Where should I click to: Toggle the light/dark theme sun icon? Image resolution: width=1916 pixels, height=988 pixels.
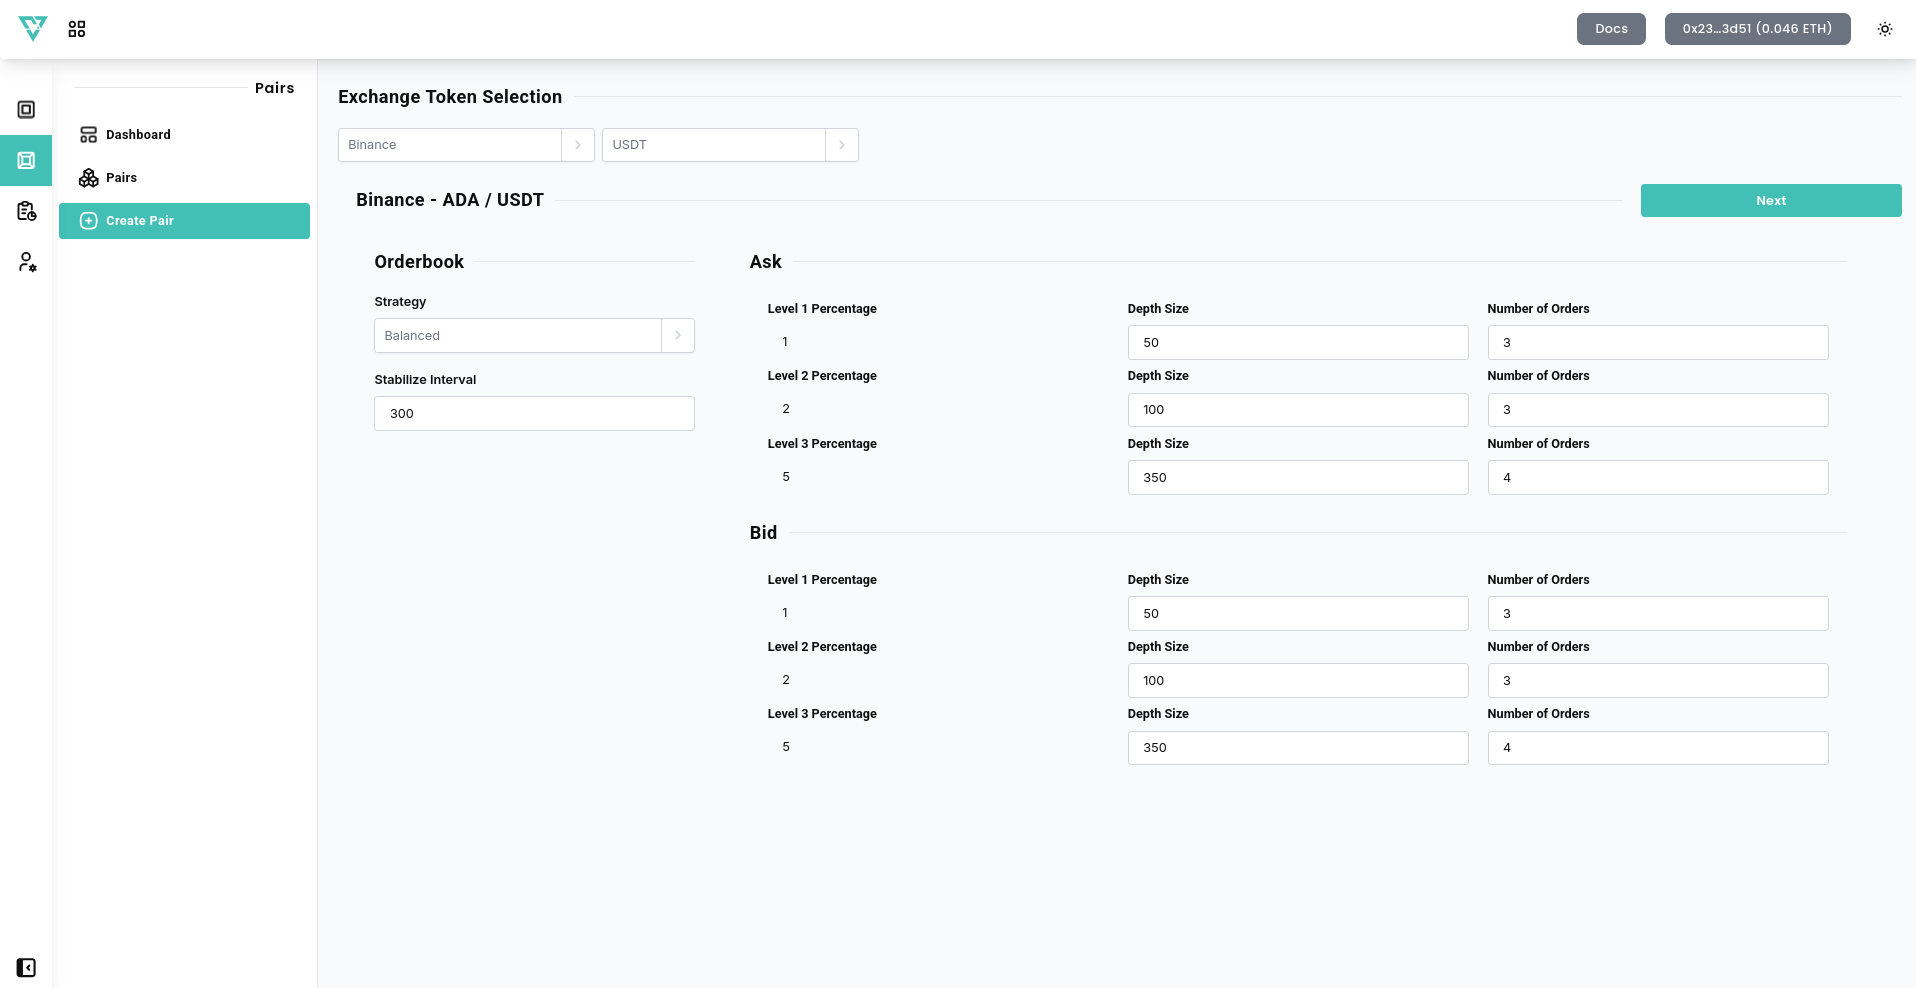(x=1884, y=29)
